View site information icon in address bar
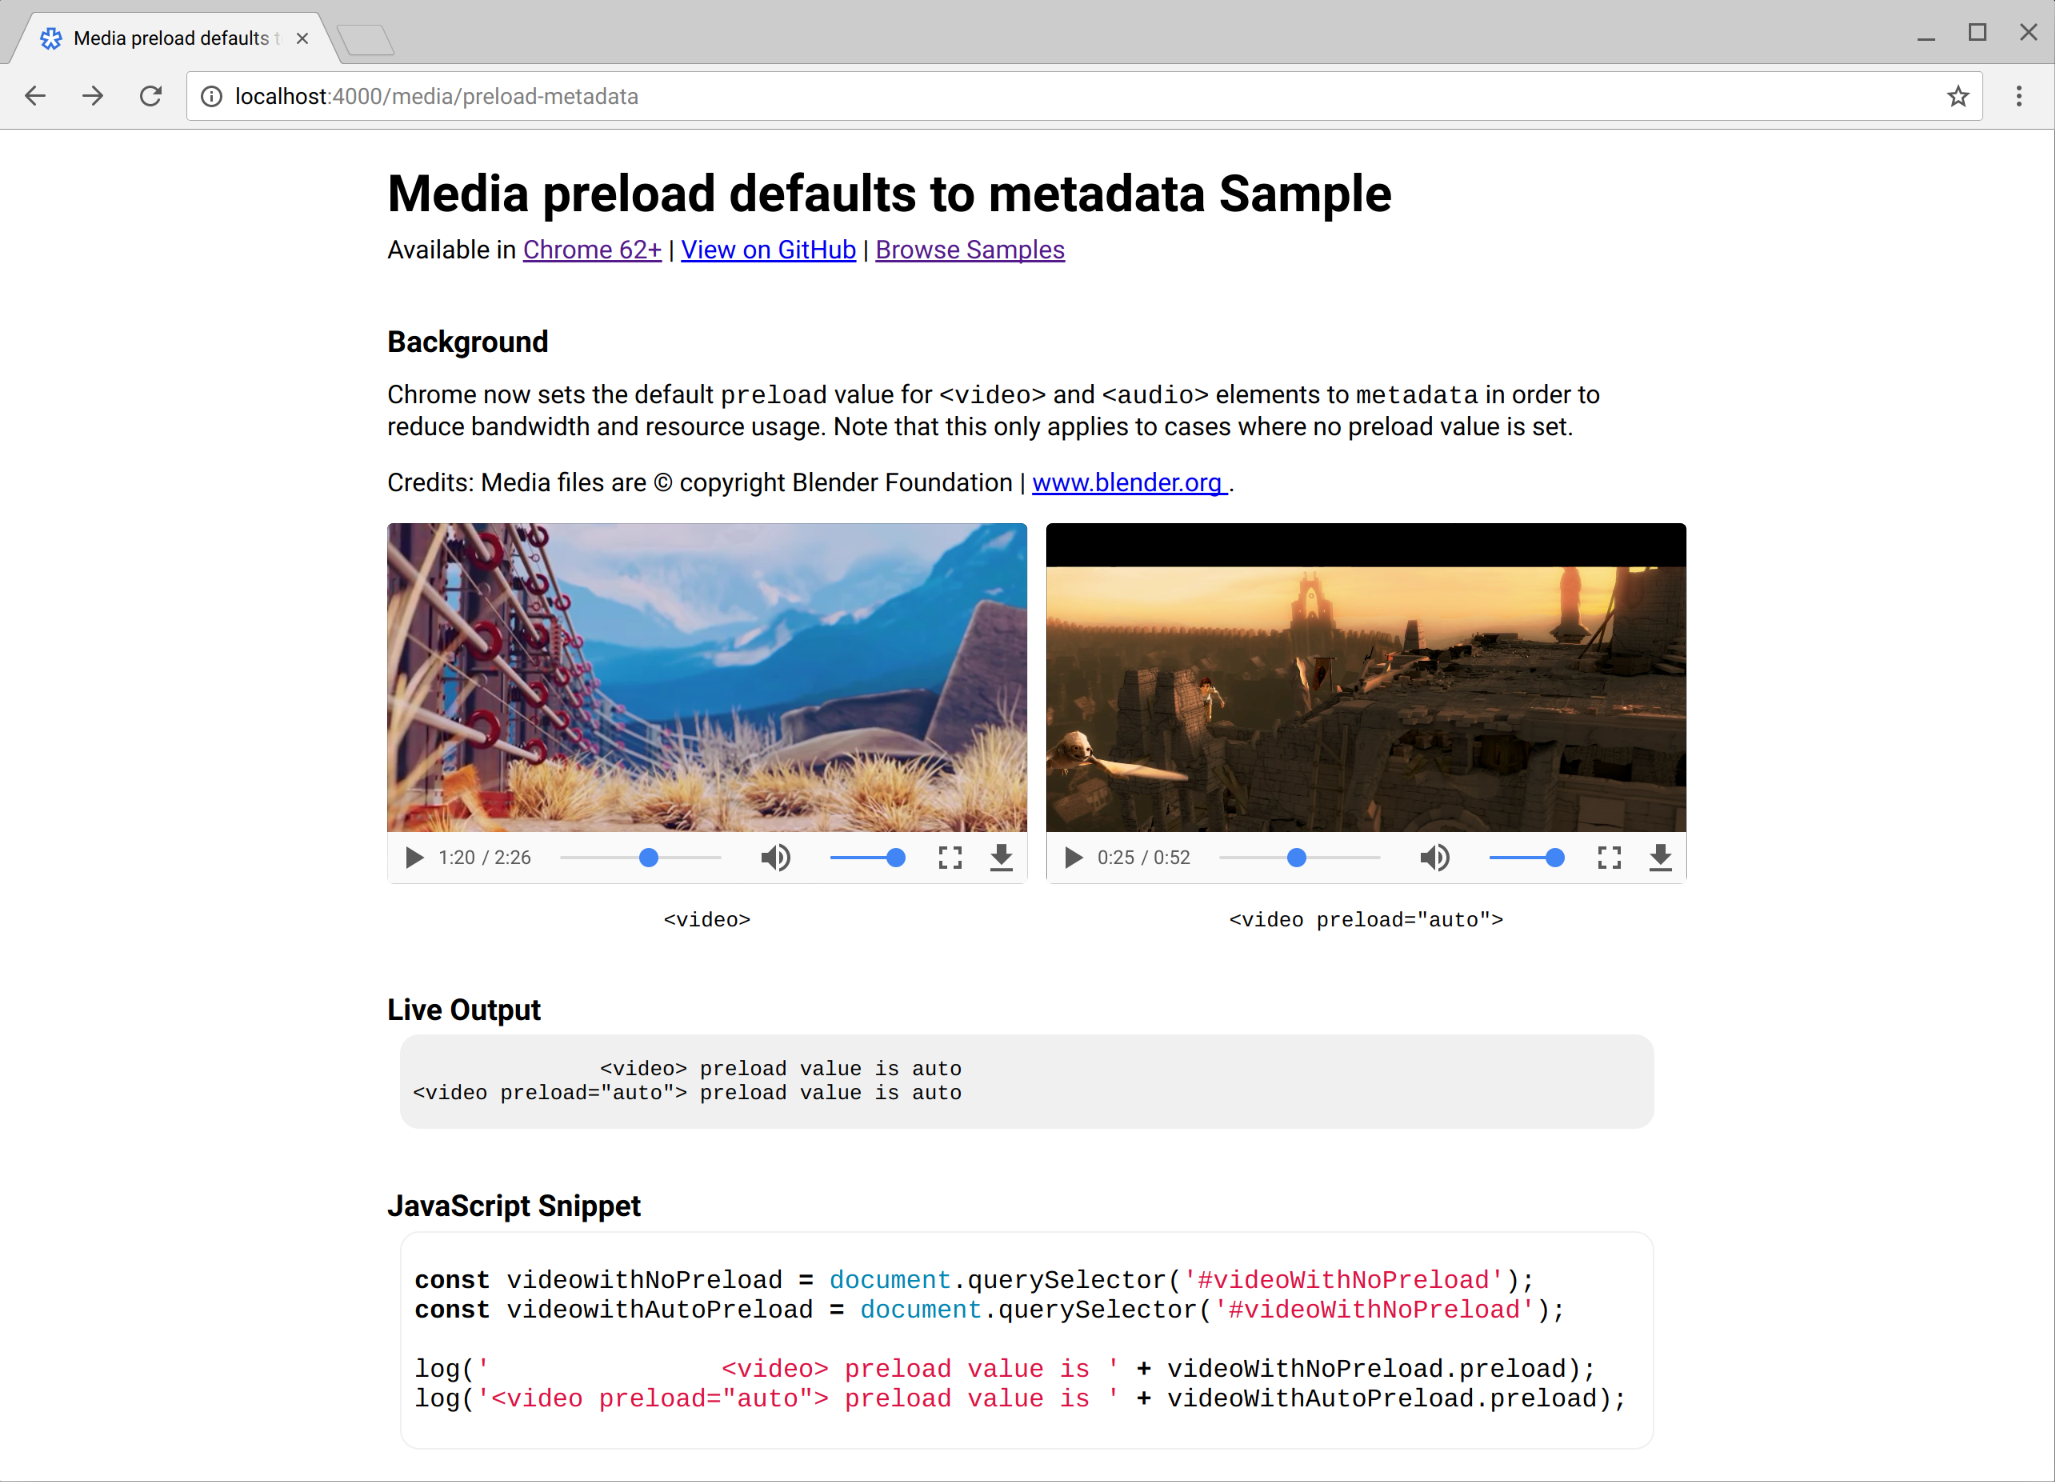This screenshot has height=1482, width=2055. pyautogui.click(x=212, y=96)
